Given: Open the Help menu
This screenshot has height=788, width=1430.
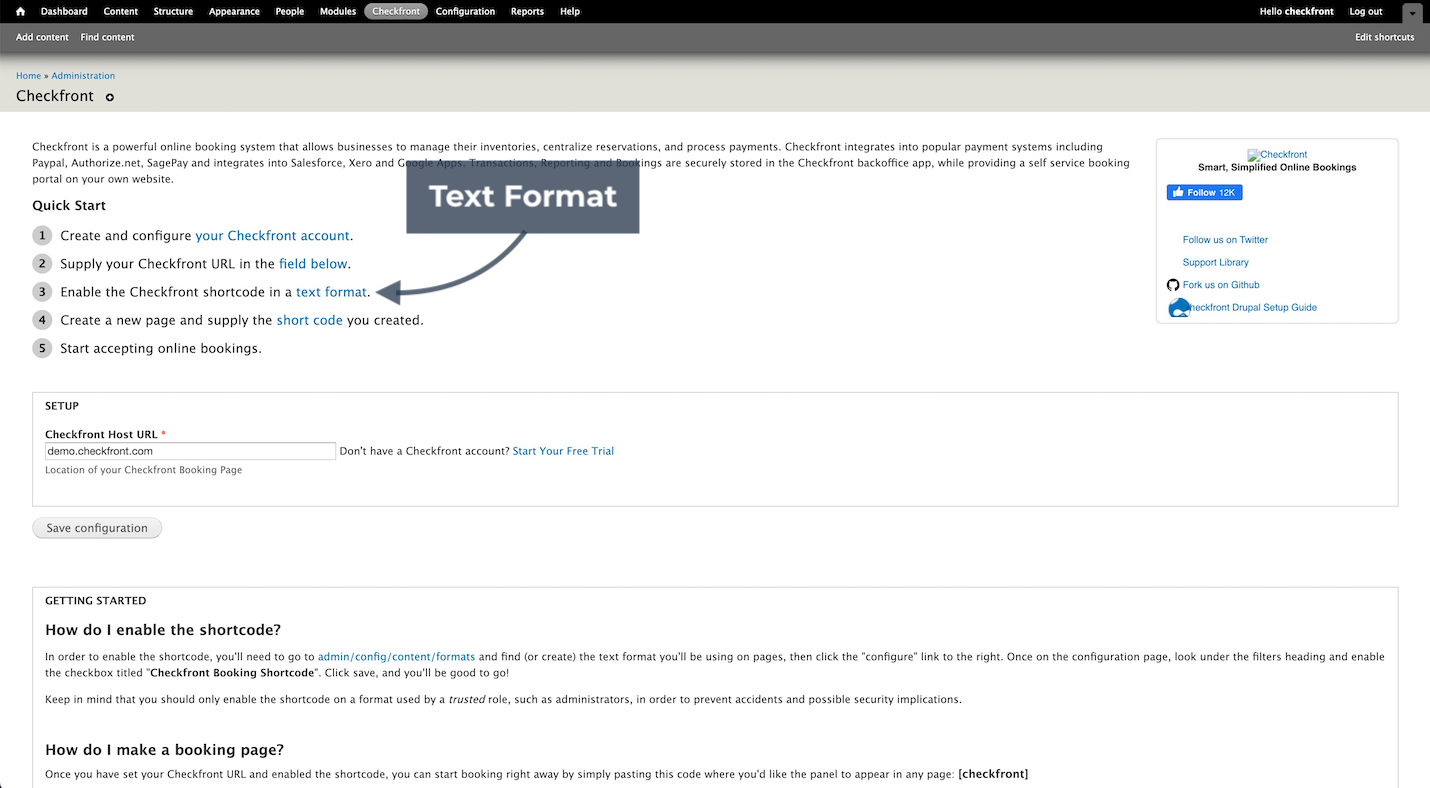Looking at the screenshot, I should [570, 12].
